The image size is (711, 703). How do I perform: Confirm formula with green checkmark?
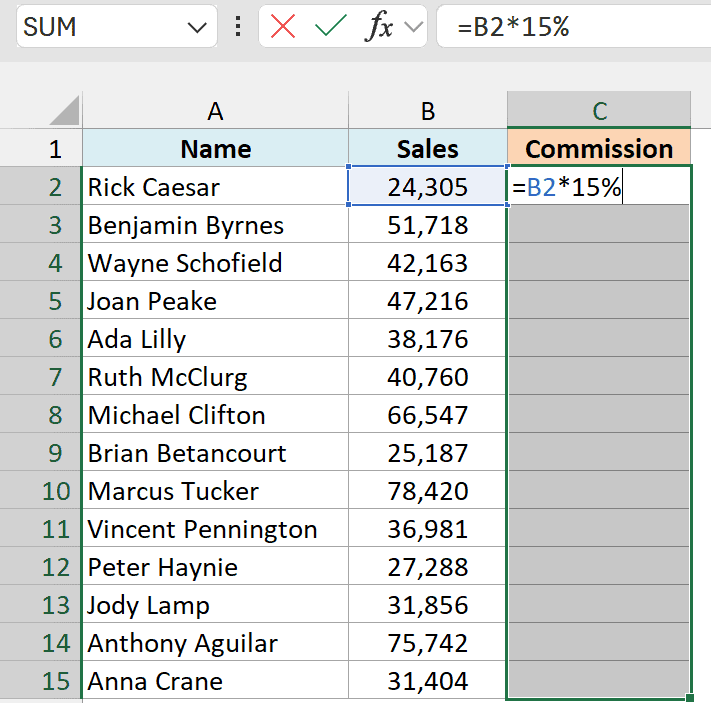331,26
